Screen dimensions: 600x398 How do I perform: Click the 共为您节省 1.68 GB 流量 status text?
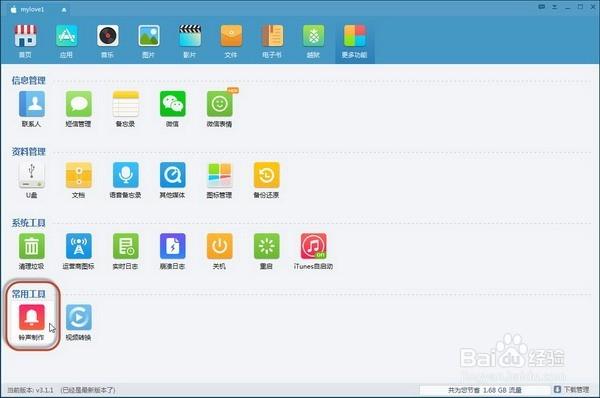point(484,390)
